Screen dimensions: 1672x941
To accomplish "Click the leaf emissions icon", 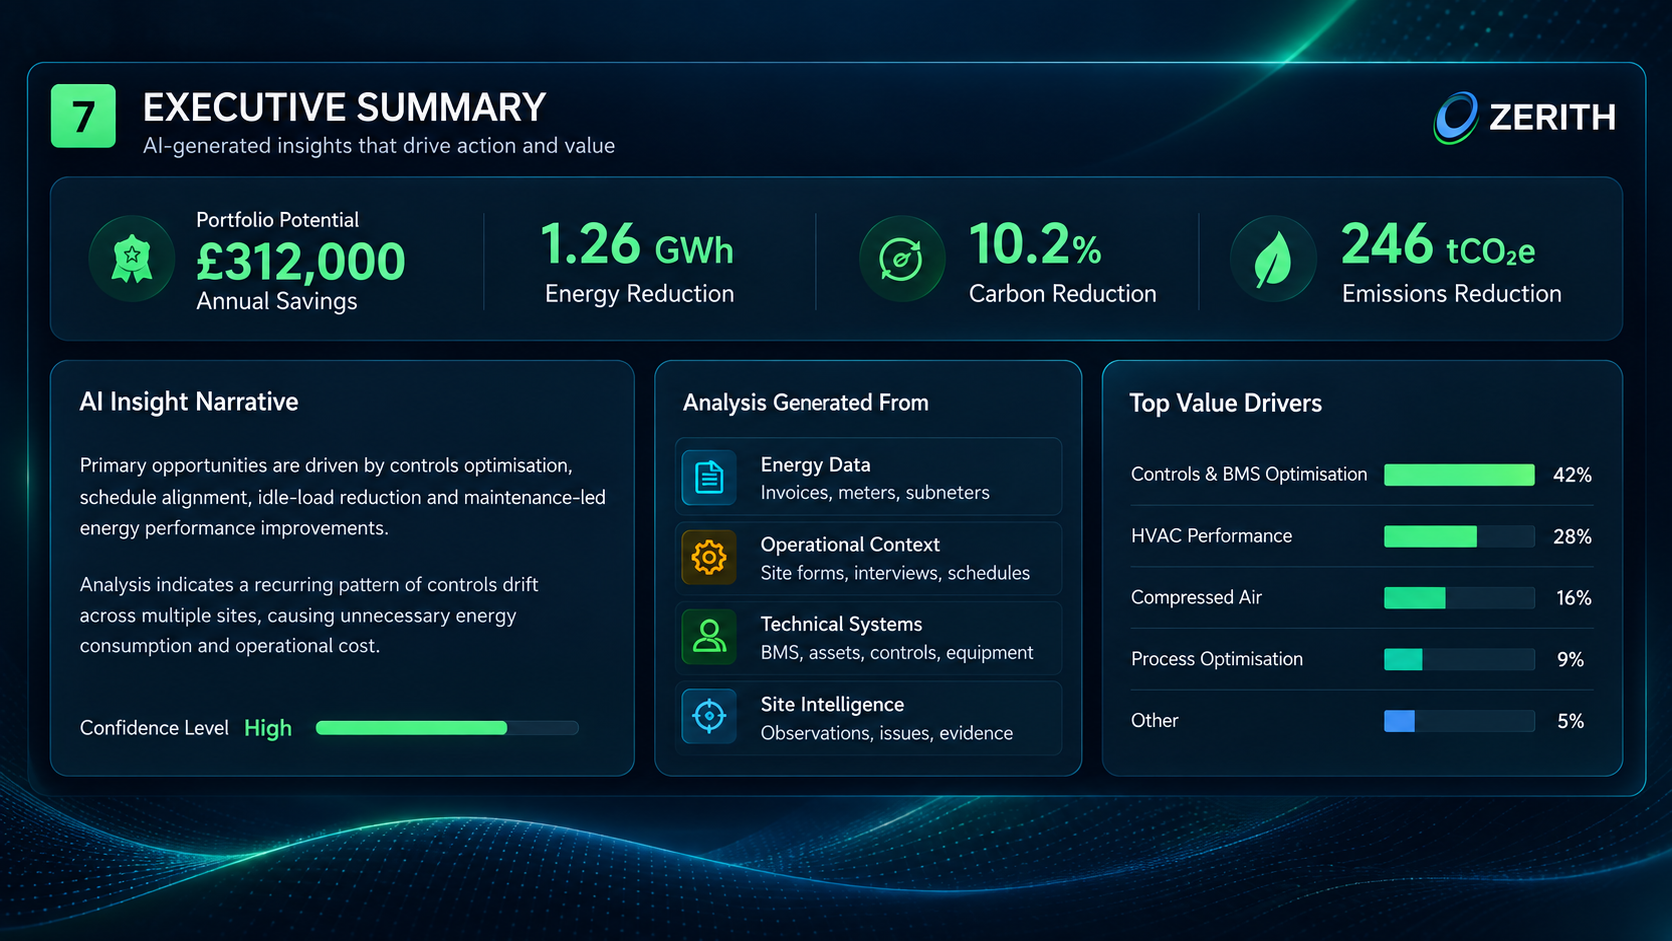I will (x=1273, y=259).
